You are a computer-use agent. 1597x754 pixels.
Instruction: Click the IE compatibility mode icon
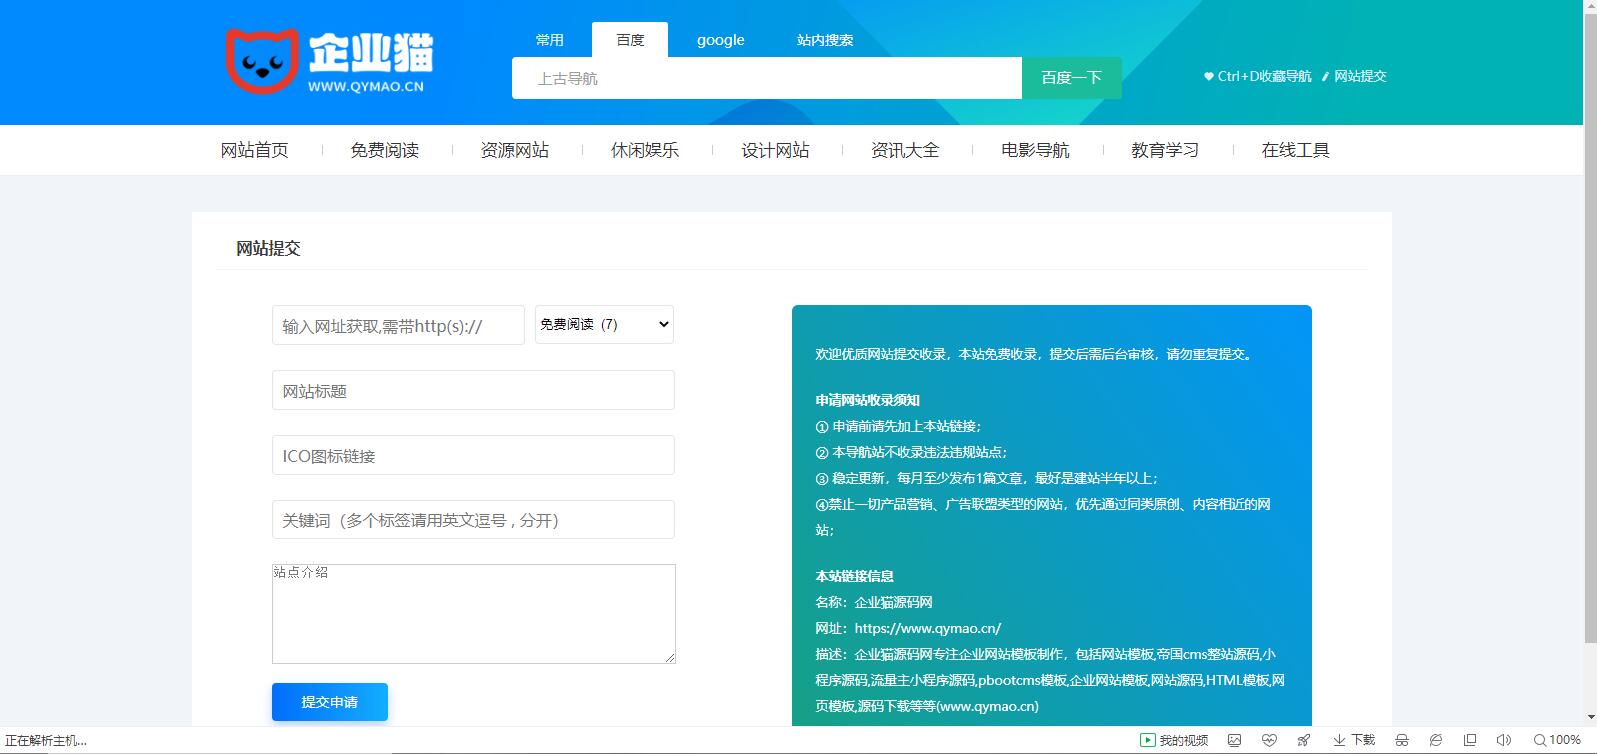pyautogui.click(x=1436, y=740)
